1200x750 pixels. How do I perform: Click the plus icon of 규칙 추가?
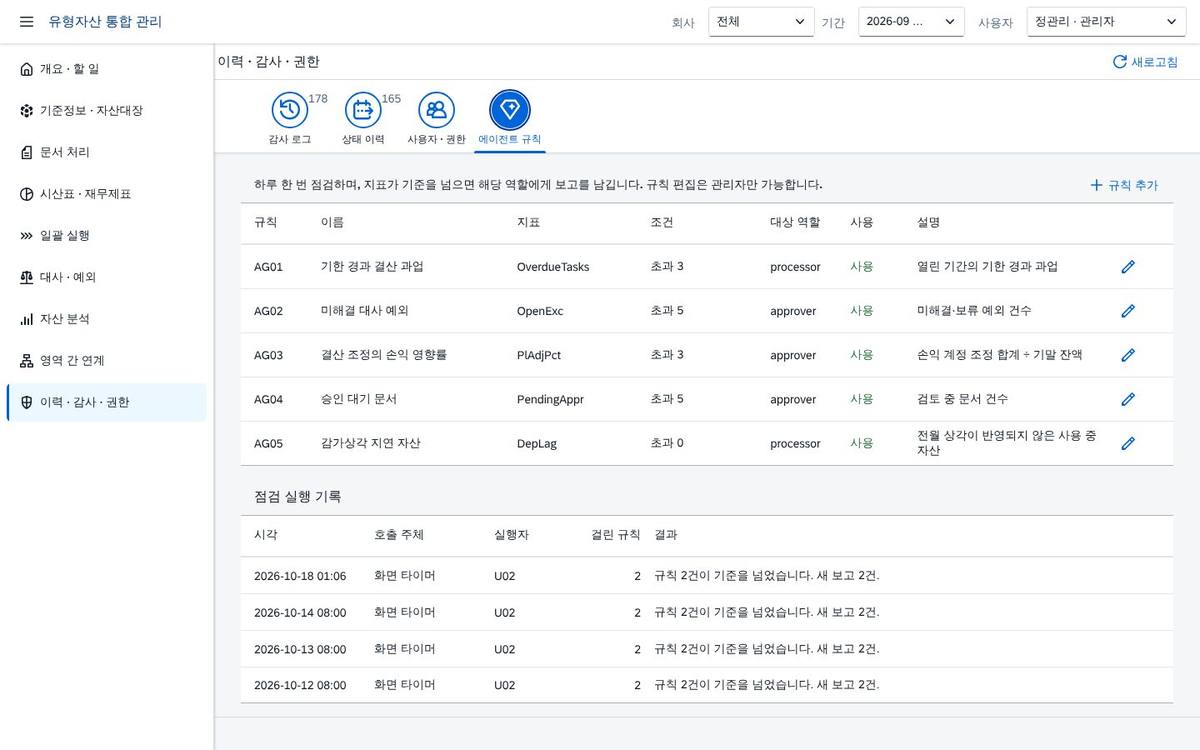[x=1096, y=185]
